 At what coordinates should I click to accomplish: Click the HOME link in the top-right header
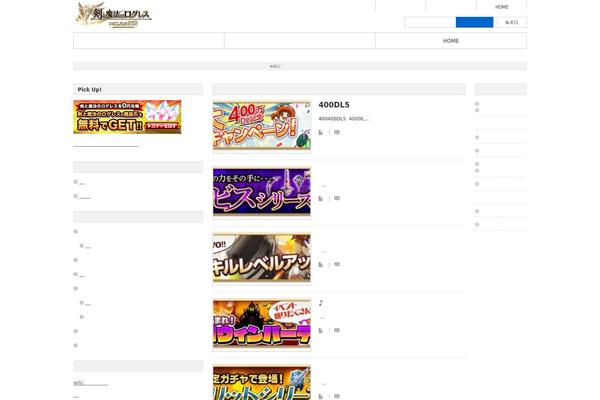click(x=501, y=7)
